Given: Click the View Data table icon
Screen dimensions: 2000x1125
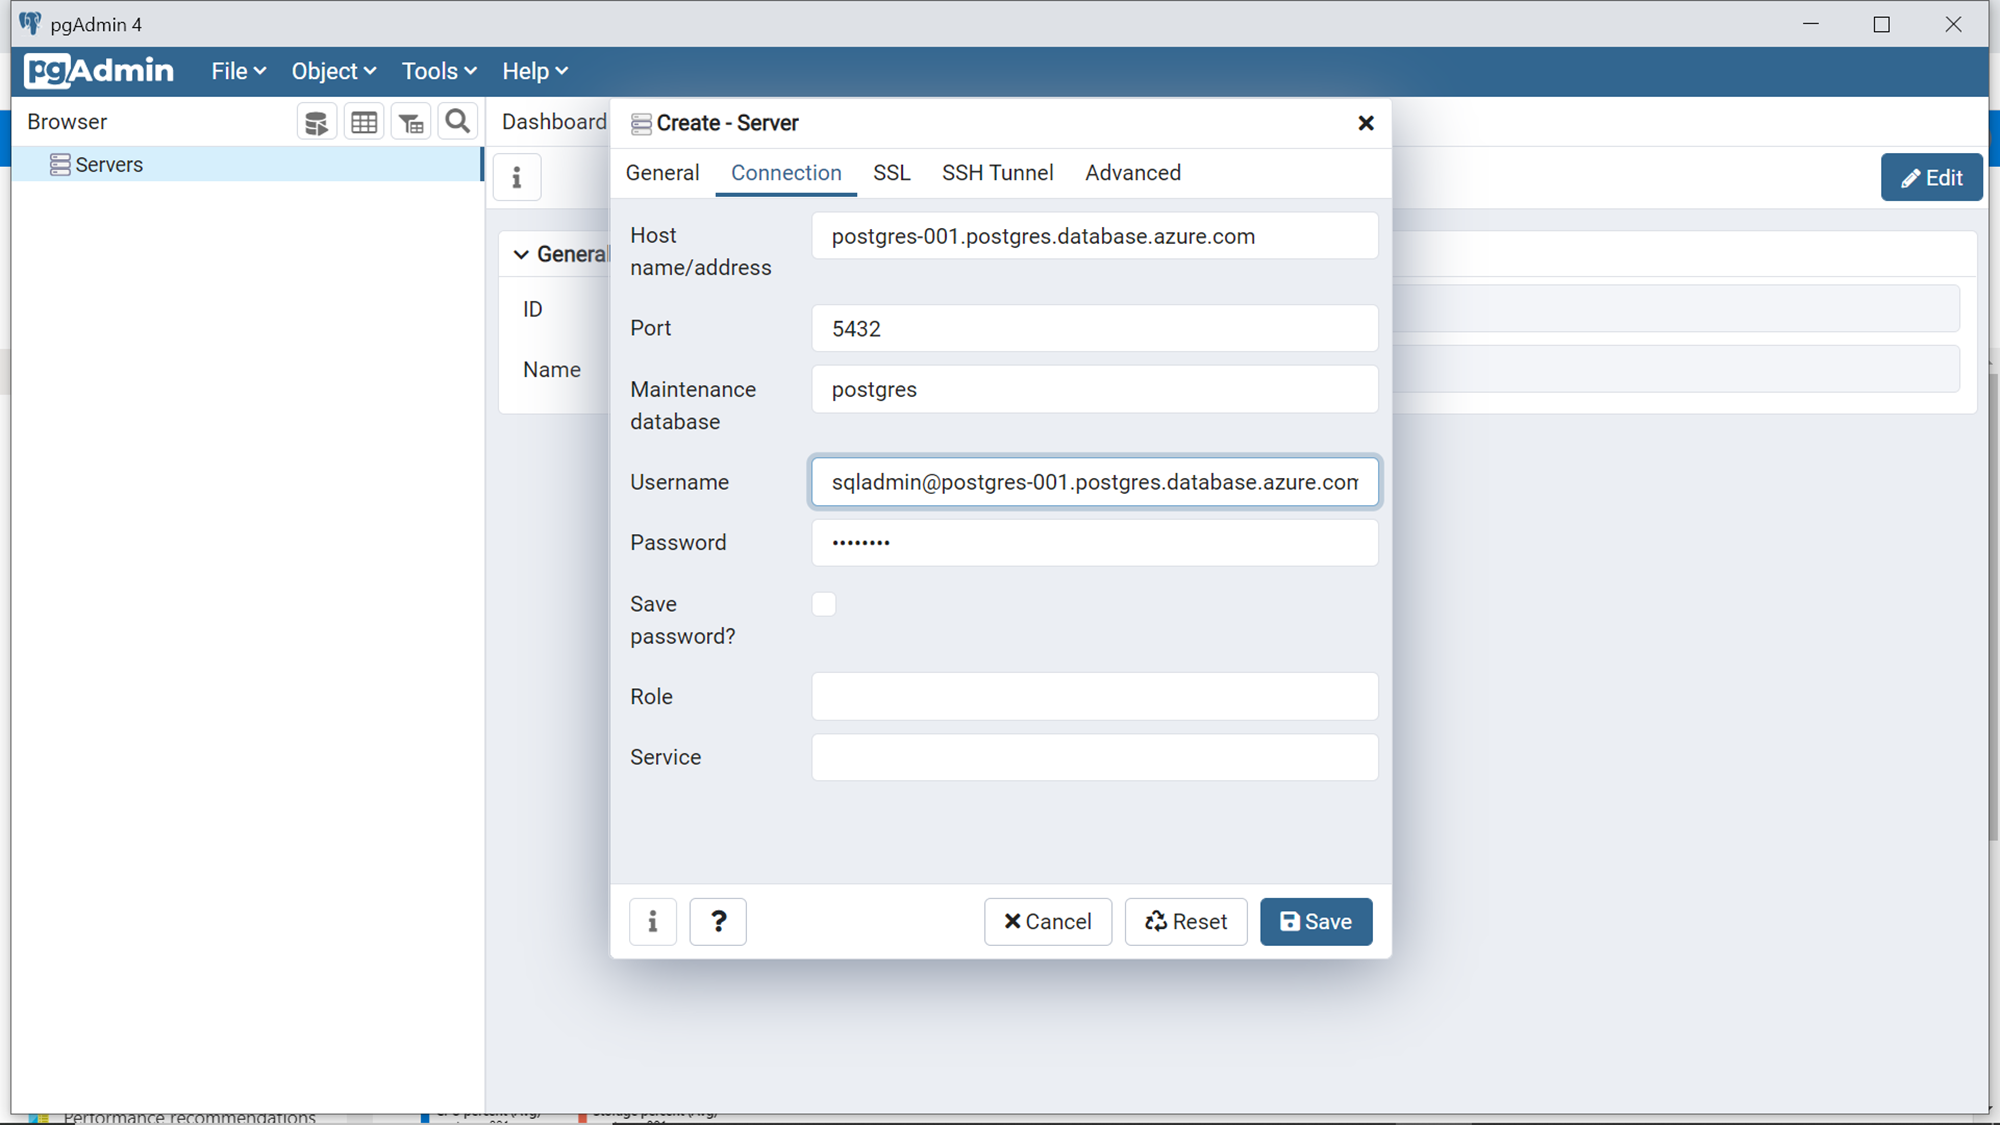Looking at the screenshot, I should coord(364,123).
